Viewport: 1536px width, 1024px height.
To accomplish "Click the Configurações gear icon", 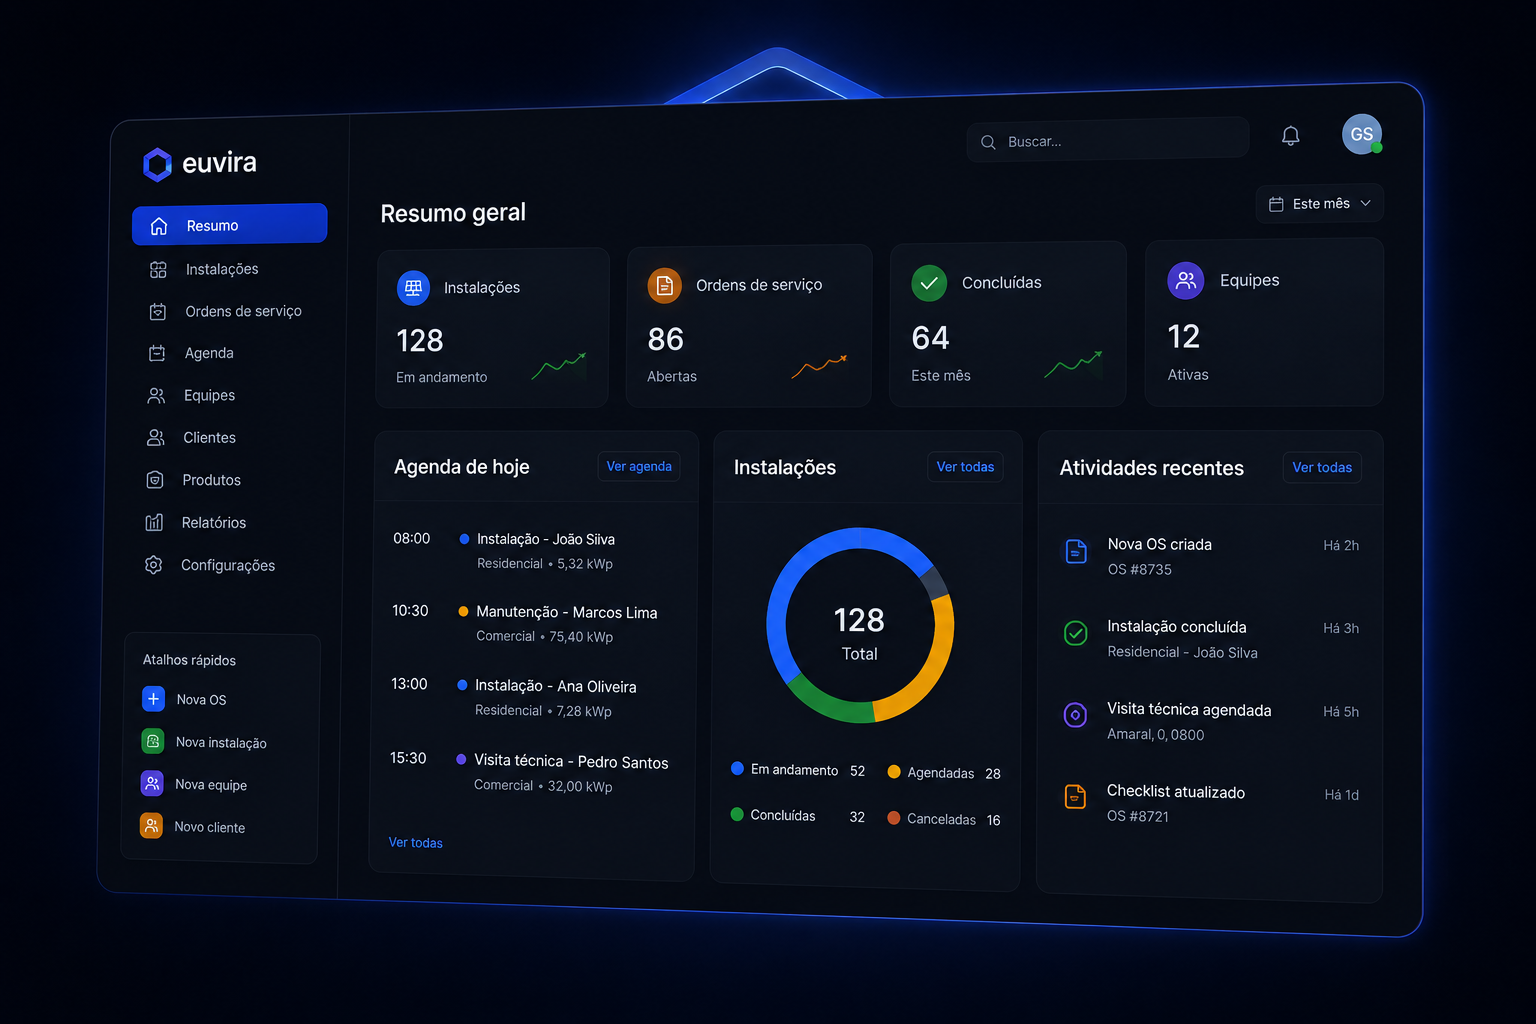I will point(153,565).
